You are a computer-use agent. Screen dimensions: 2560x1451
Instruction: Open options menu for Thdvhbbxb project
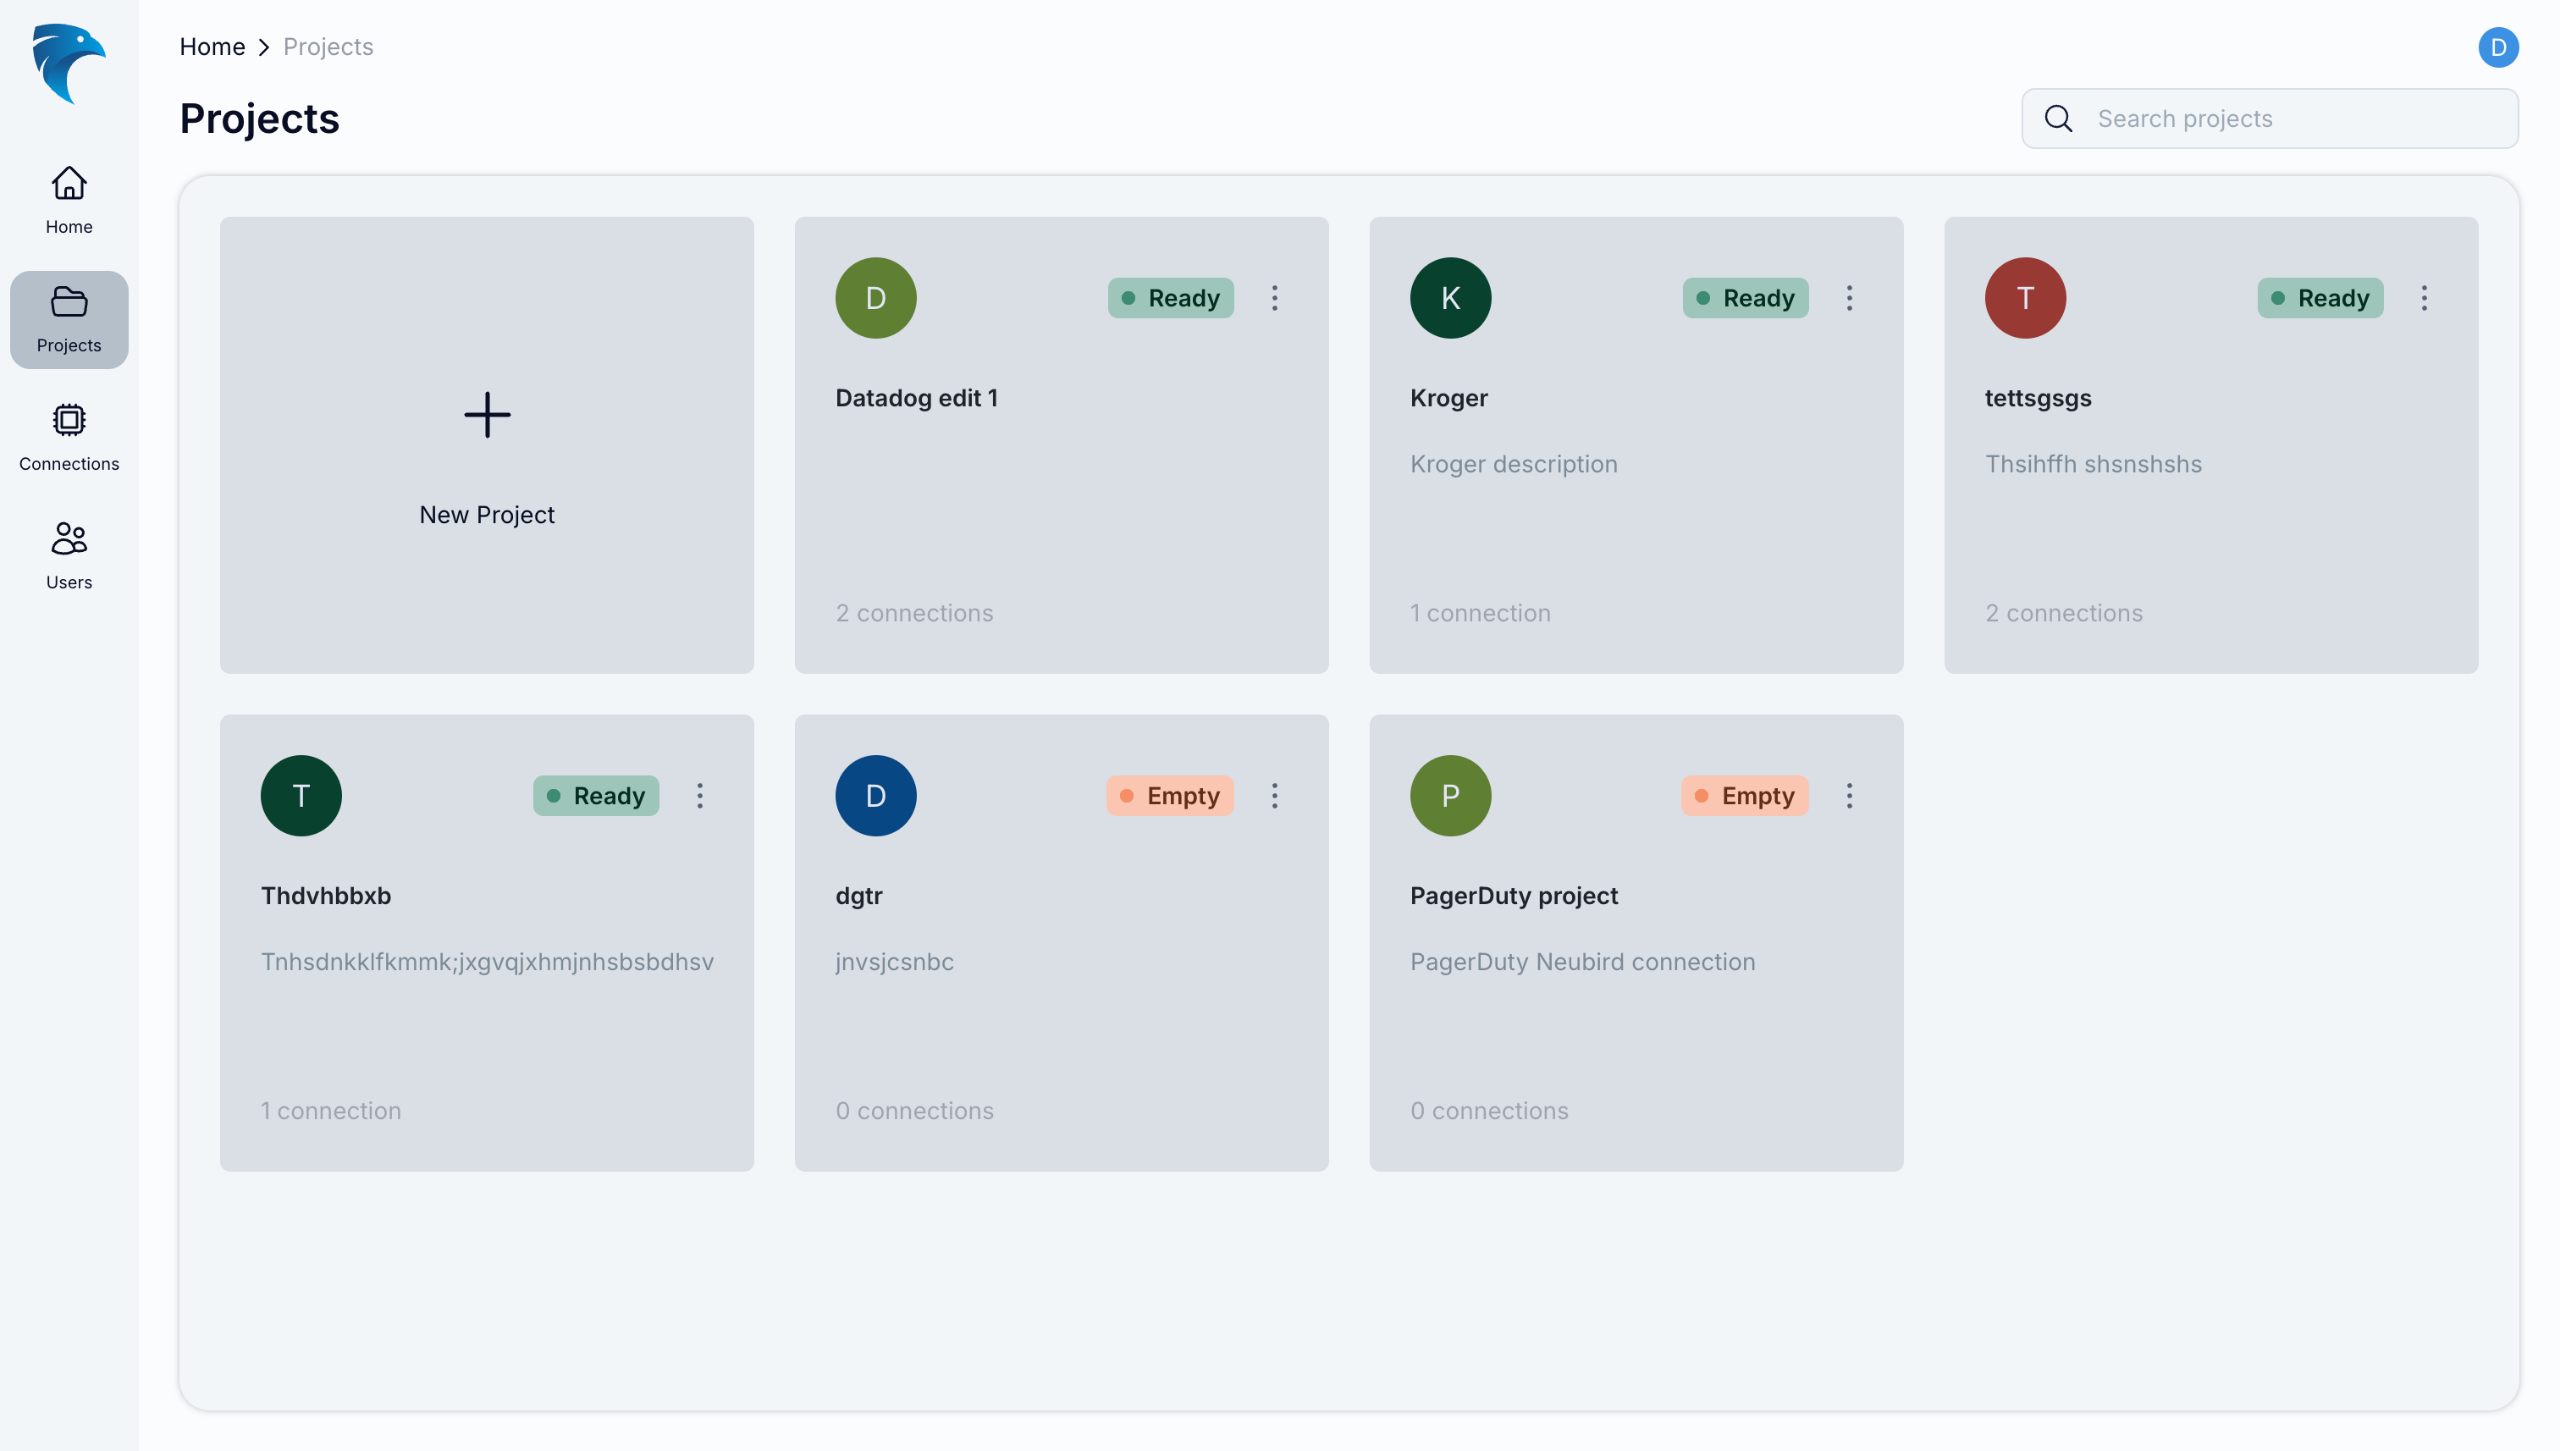point(700,796)
